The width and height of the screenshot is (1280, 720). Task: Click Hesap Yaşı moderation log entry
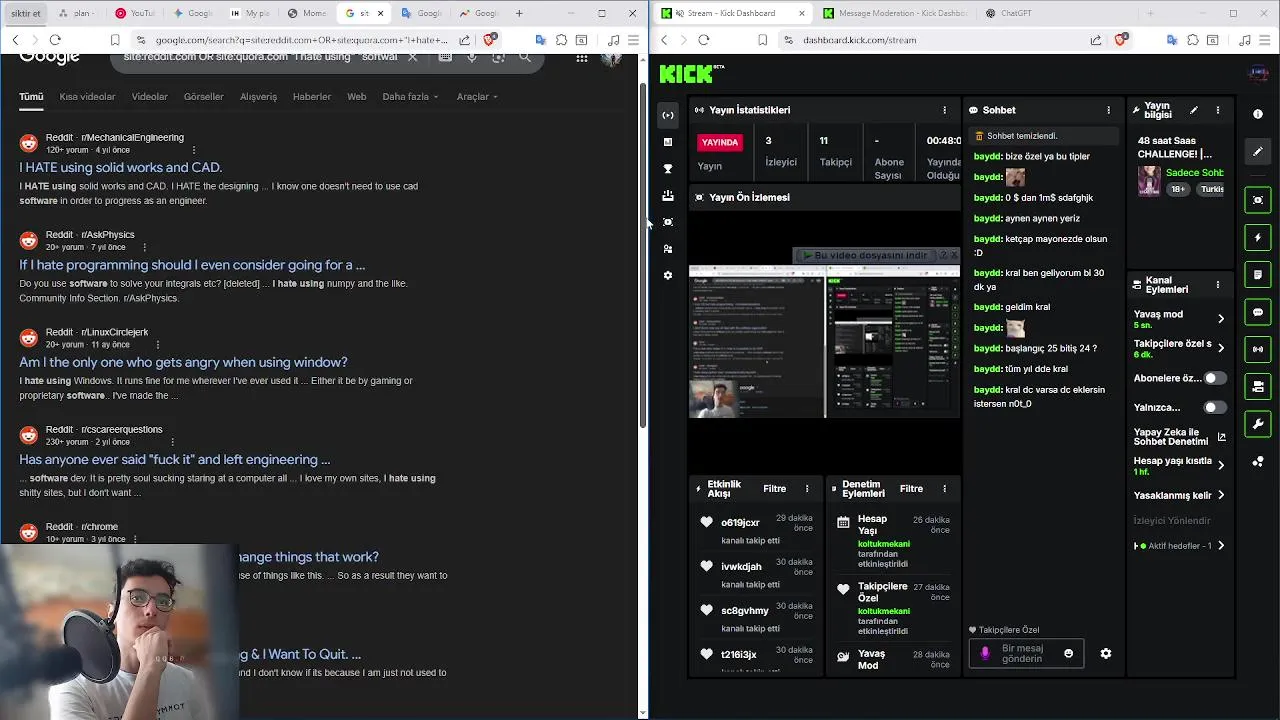tap(893, 541)
